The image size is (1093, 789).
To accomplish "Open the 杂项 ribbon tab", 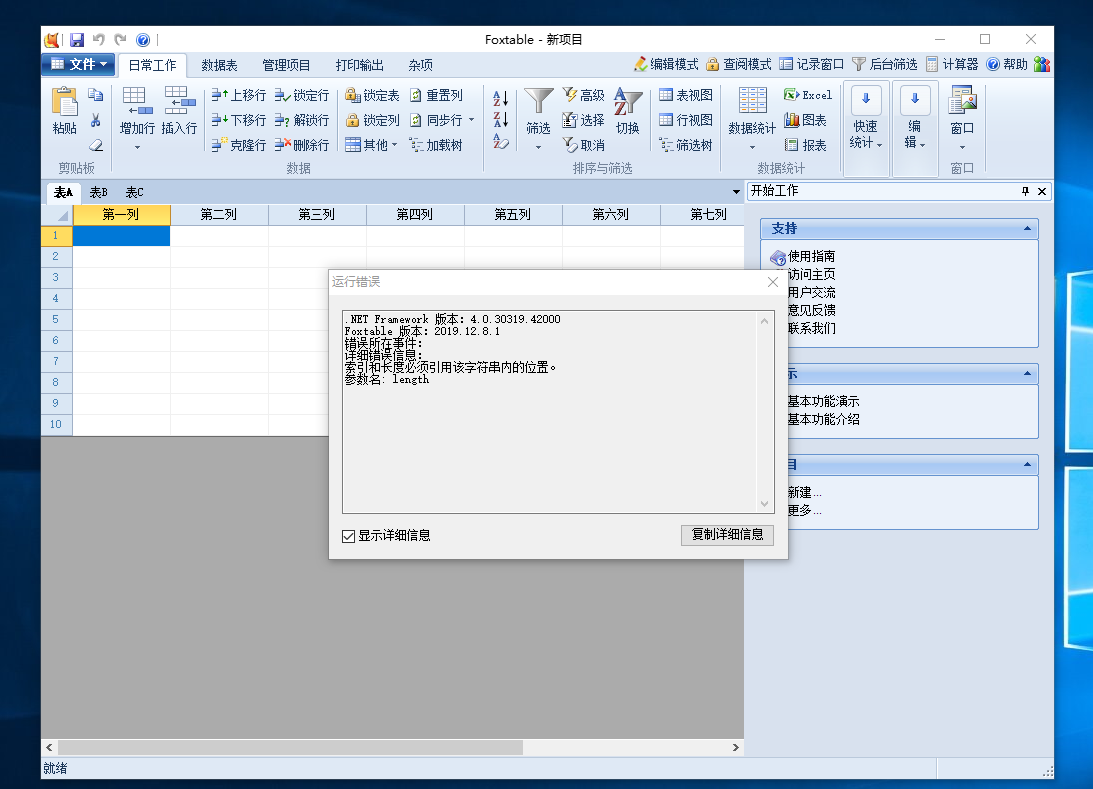I will [x=420, y=66].
